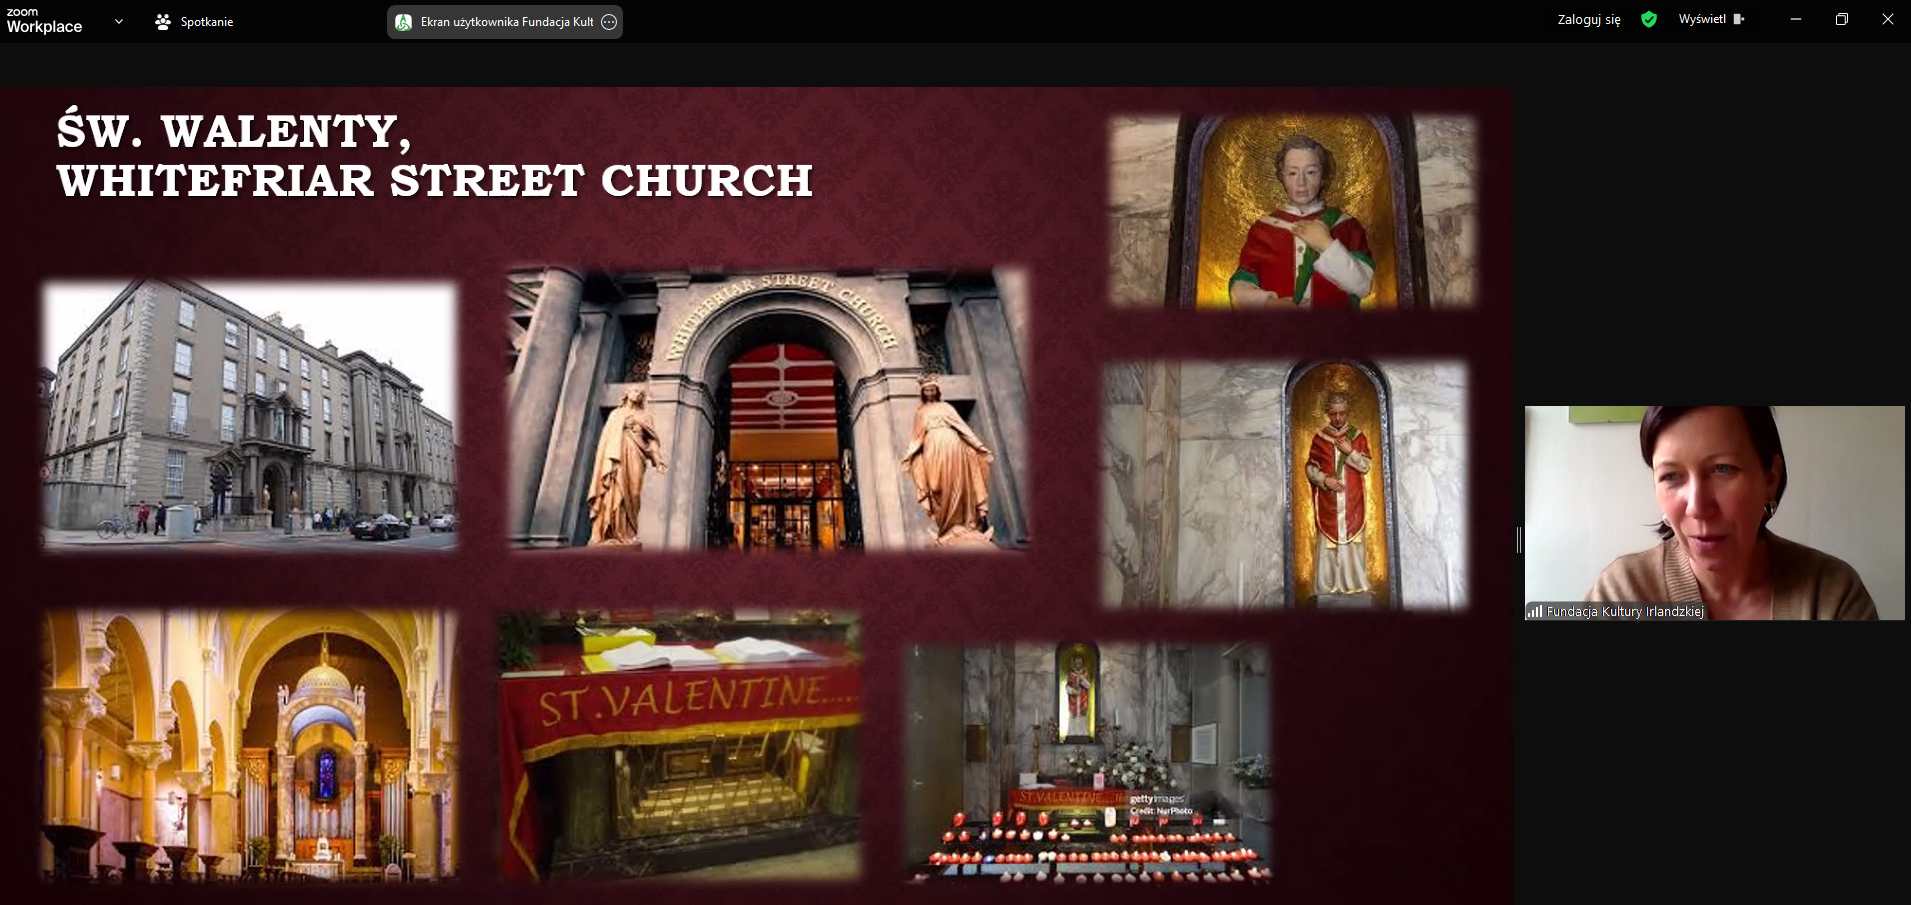Show encryption info via green shield icon

point(1649,20)
